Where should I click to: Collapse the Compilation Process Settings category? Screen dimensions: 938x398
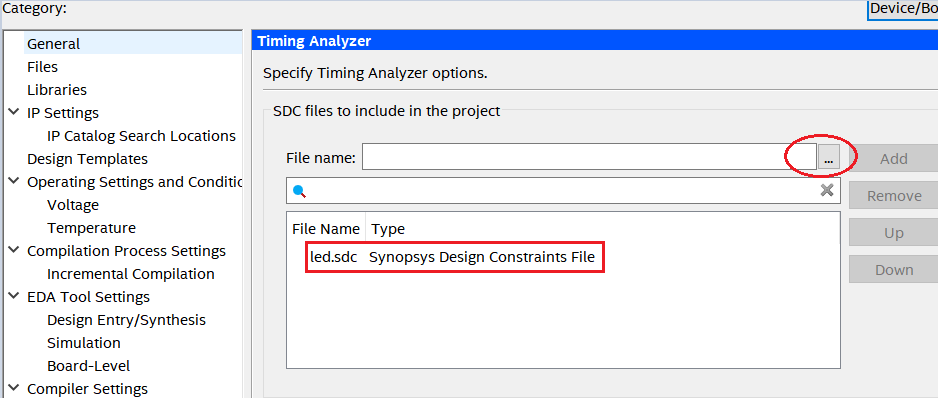14,250
